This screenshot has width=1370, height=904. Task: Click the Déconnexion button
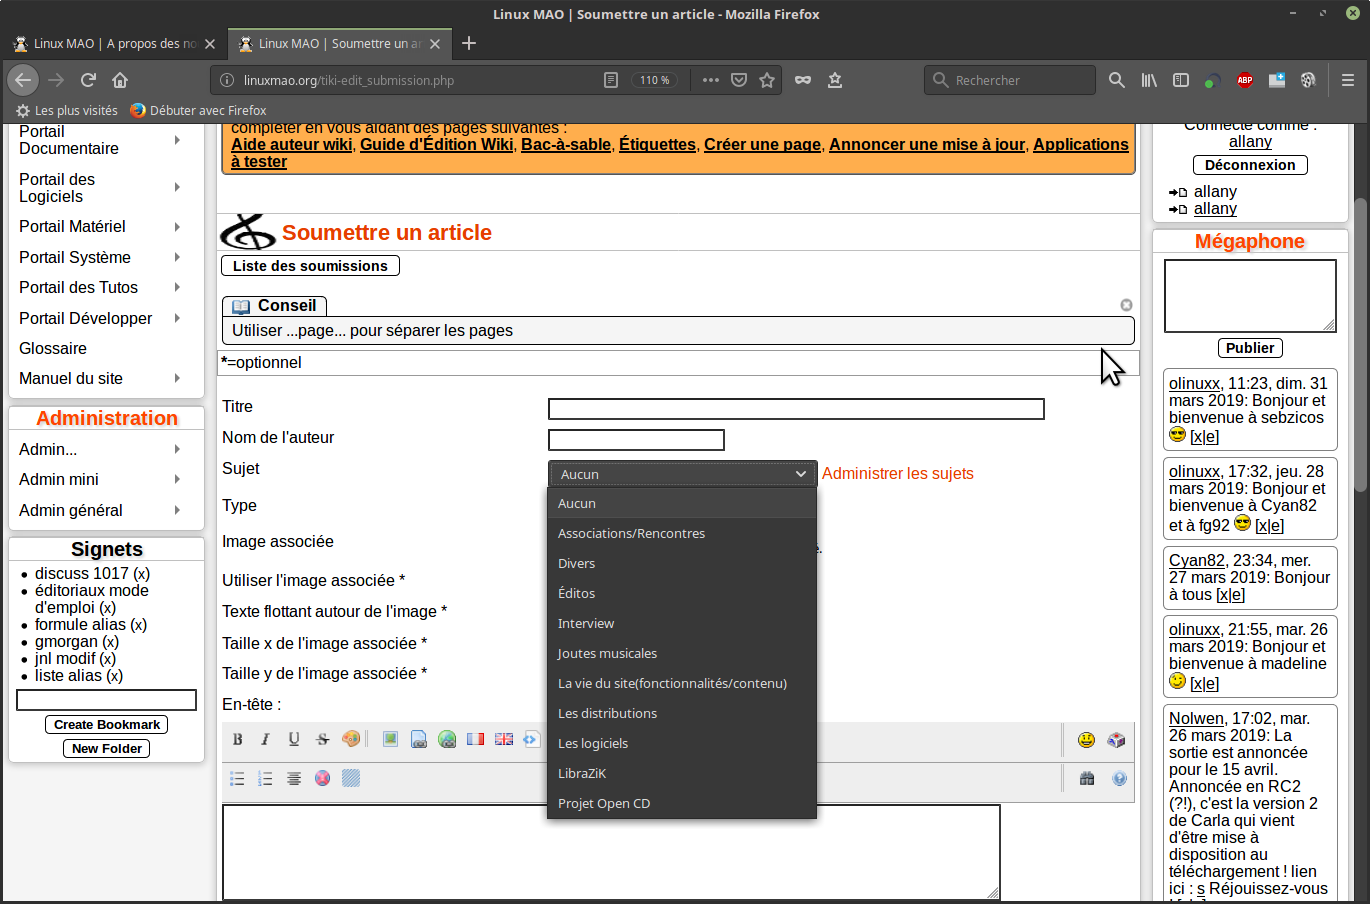point(1250,165)
